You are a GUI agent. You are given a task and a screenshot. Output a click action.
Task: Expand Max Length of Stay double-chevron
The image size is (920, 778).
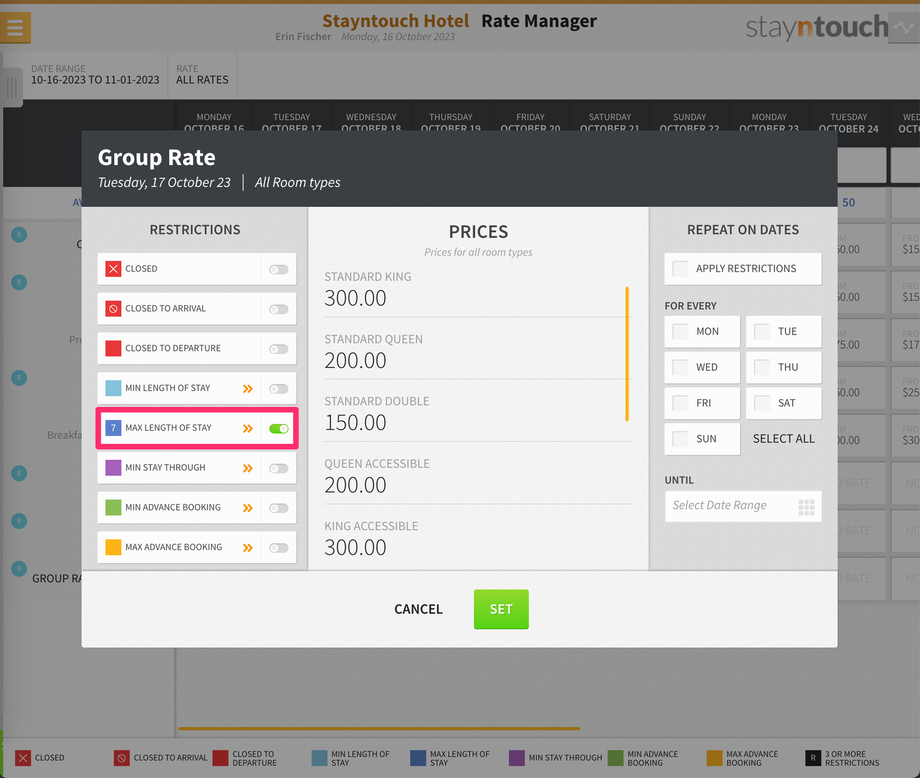248,428
